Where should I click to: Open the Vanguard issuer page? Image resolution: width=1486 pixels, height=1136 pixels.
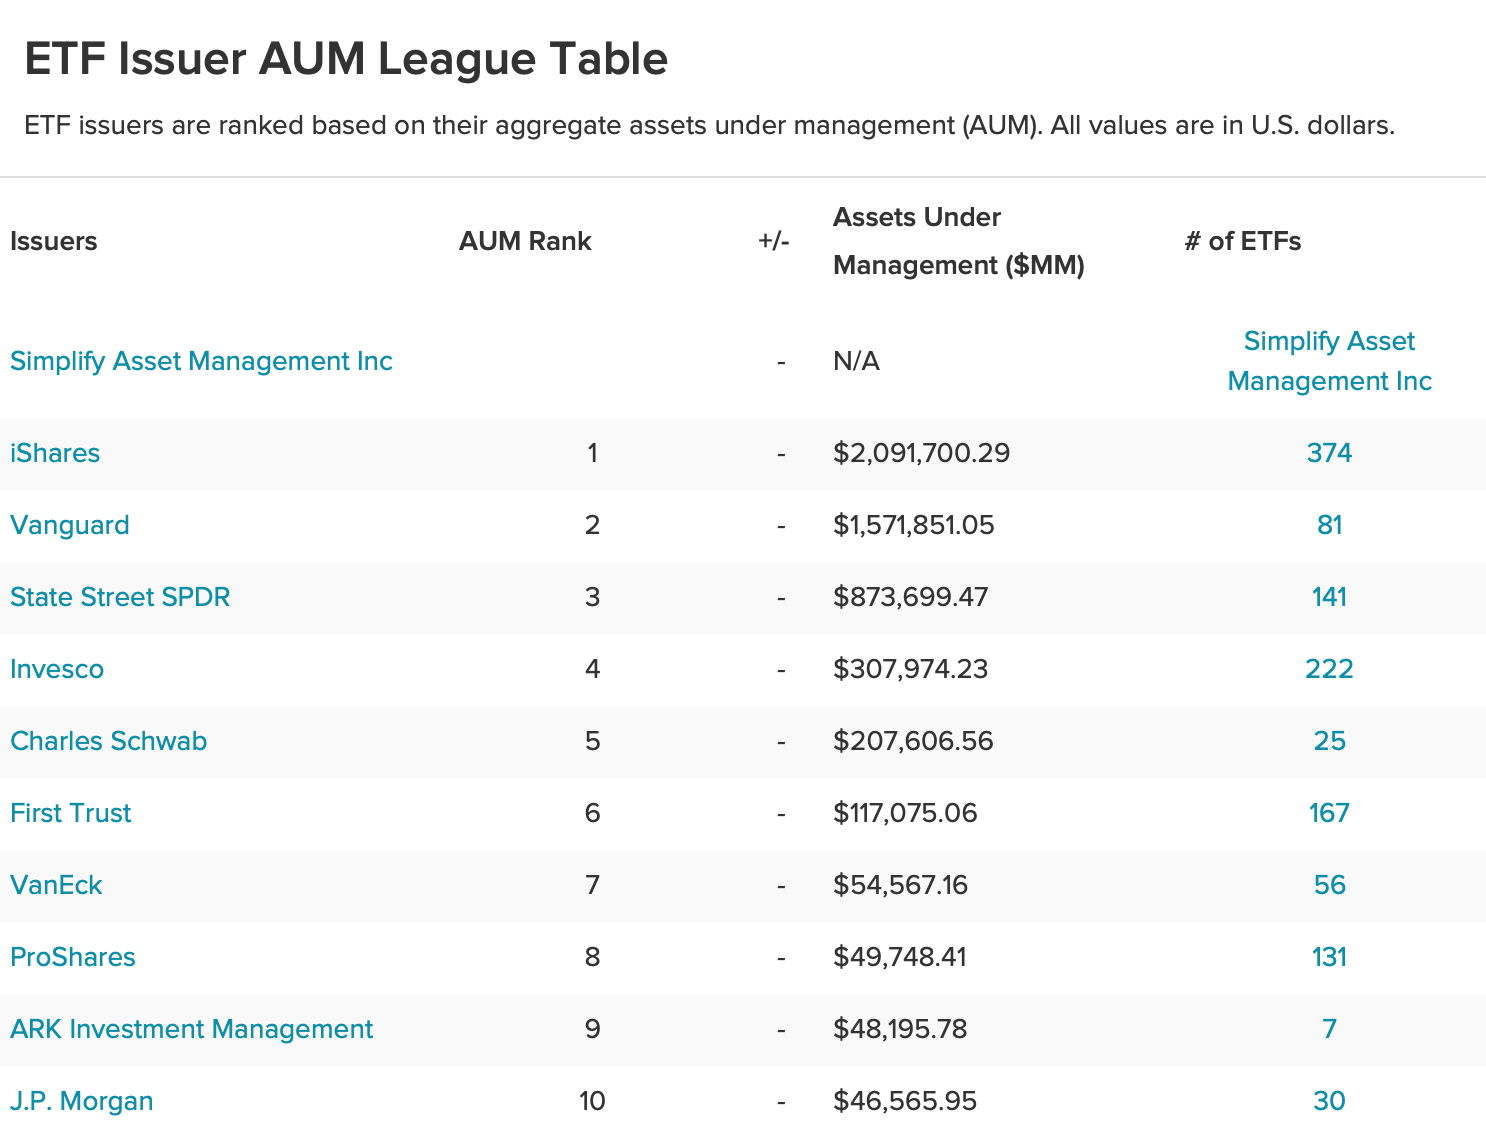[70, 525]
